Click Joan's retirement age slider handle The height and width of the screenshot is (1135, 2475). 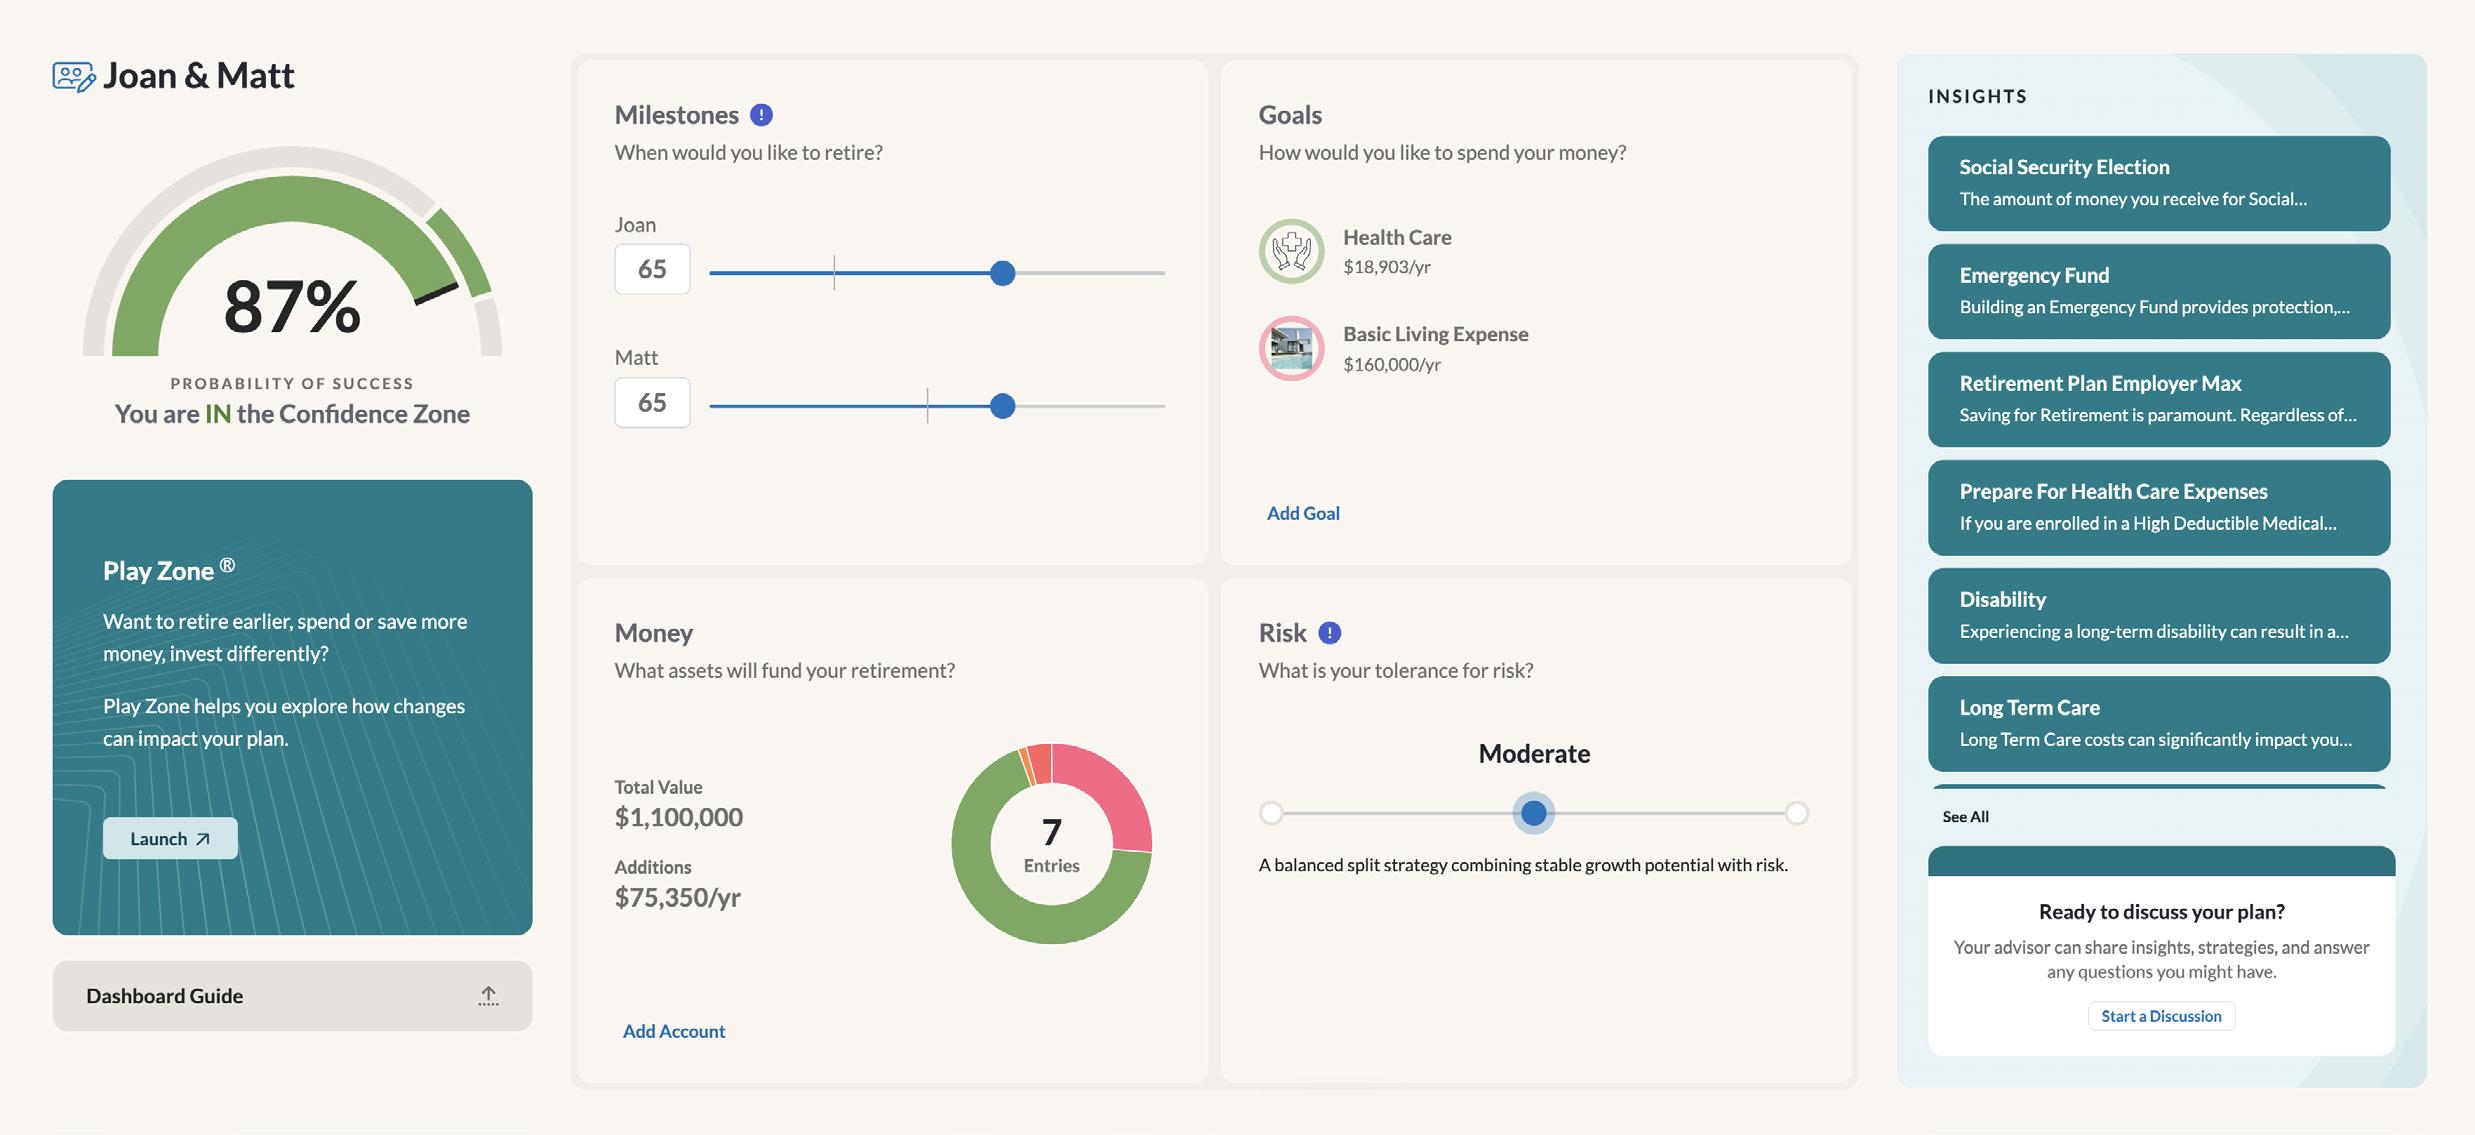[1002, 273]
